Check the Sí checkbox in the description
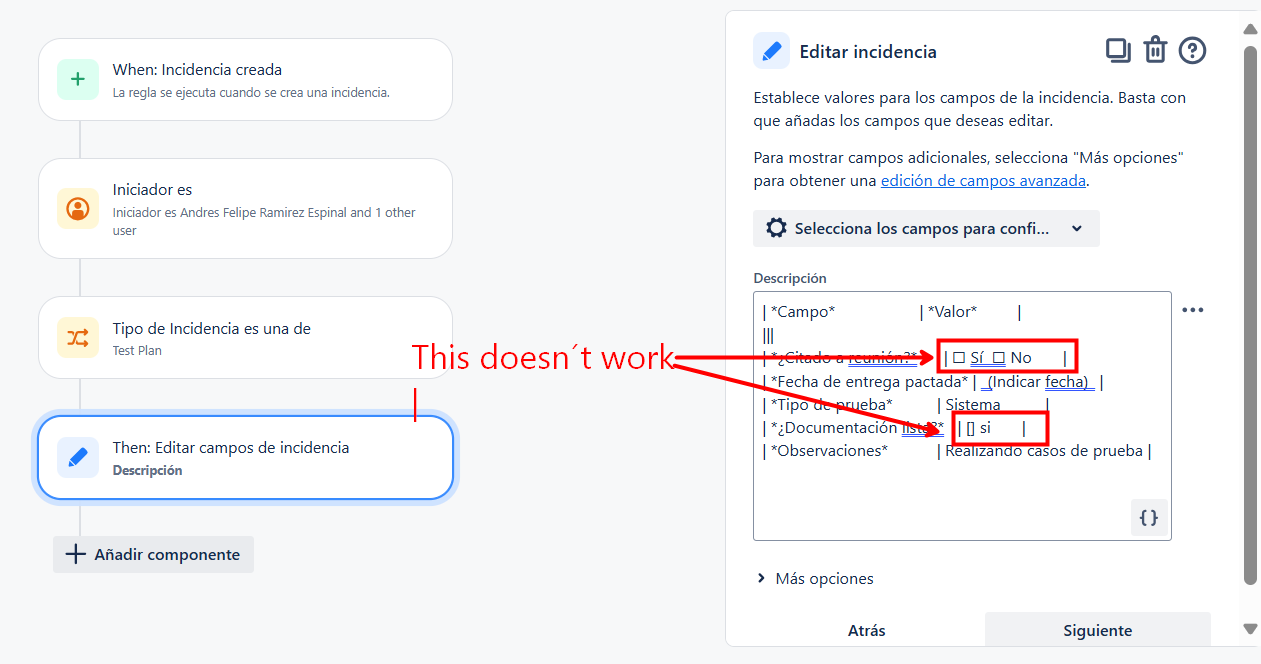1261x664 pixels. click(x=958, y=356)
